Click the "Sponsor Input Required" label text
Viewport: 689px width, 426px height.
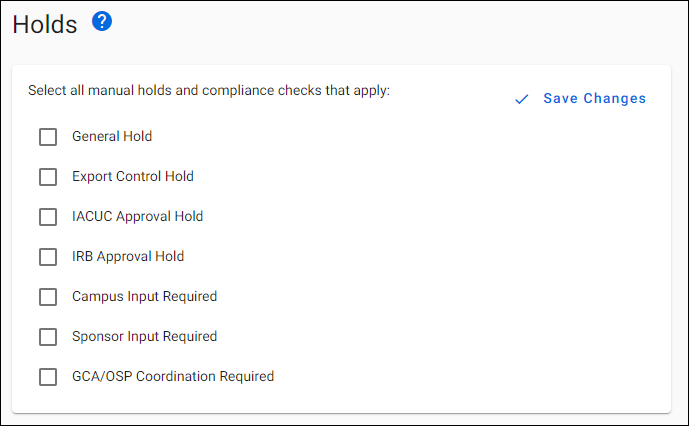pos(144,336)
